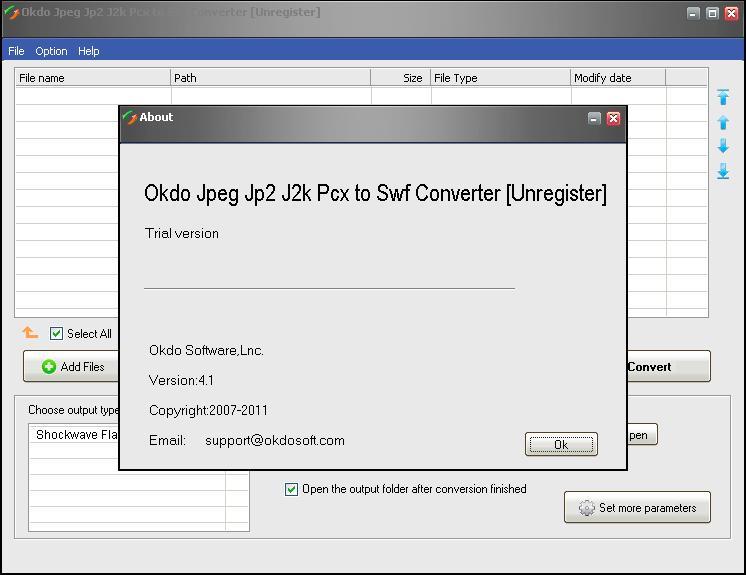Open the Option menu

[51, 51]
